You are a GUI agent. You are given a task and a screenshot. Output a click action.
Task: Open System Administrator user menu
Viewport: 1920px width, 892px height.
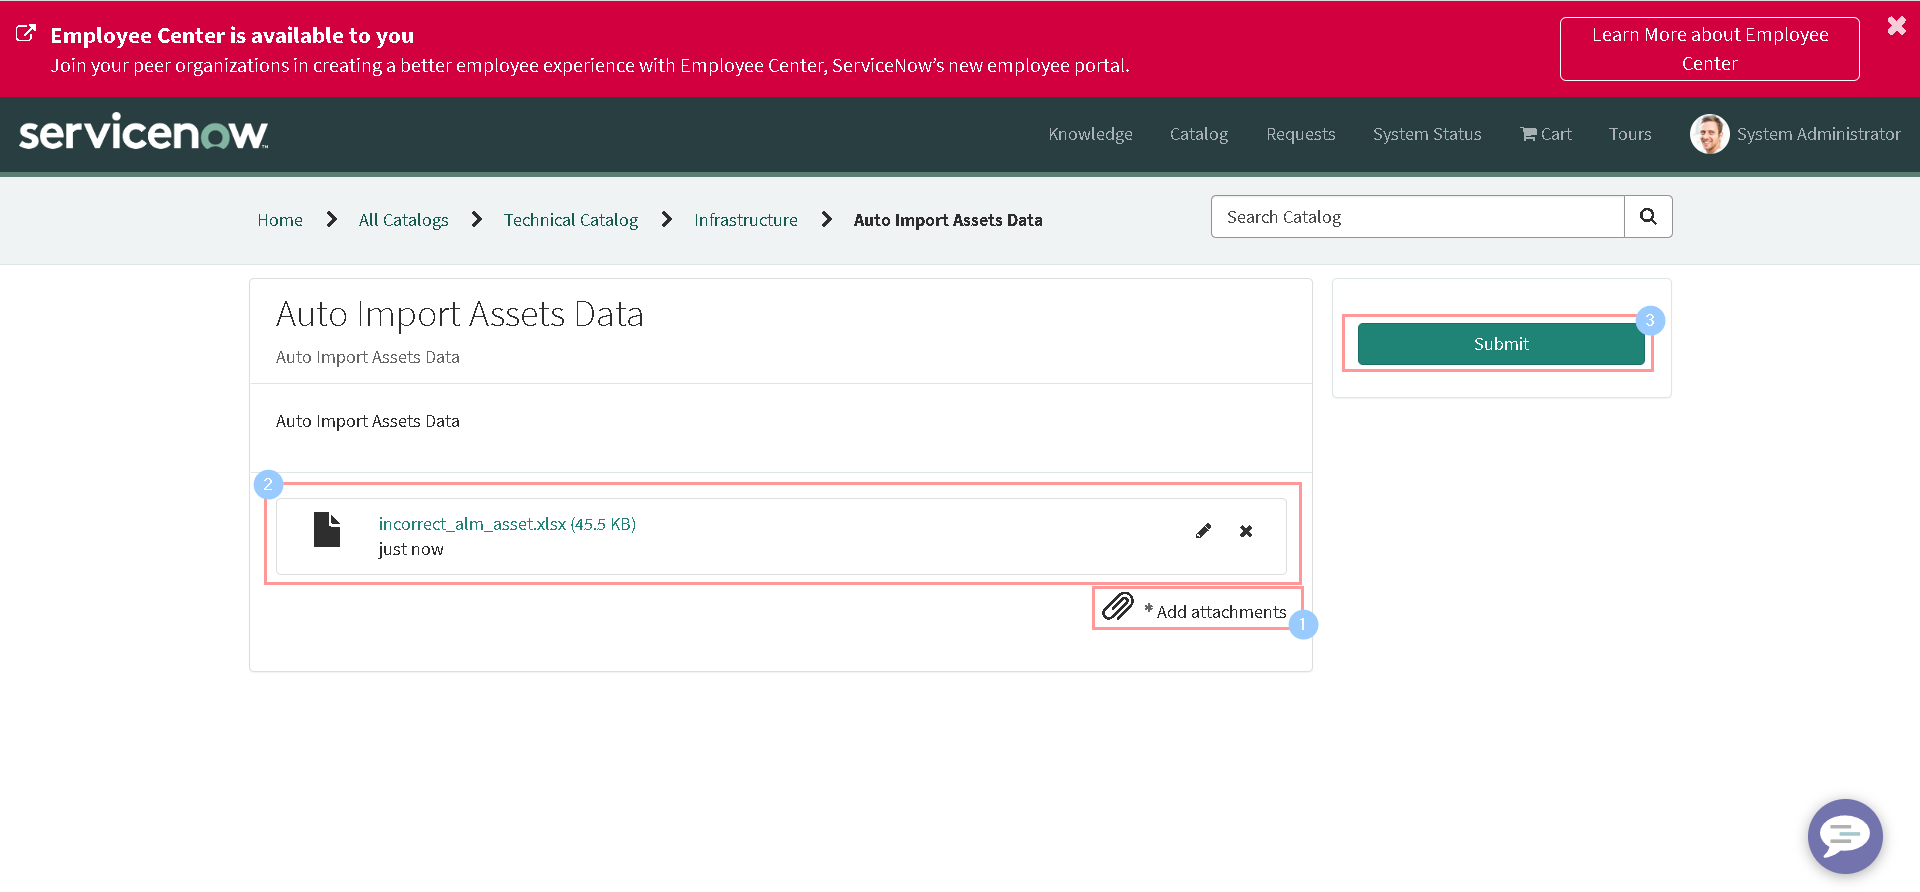1818,134
